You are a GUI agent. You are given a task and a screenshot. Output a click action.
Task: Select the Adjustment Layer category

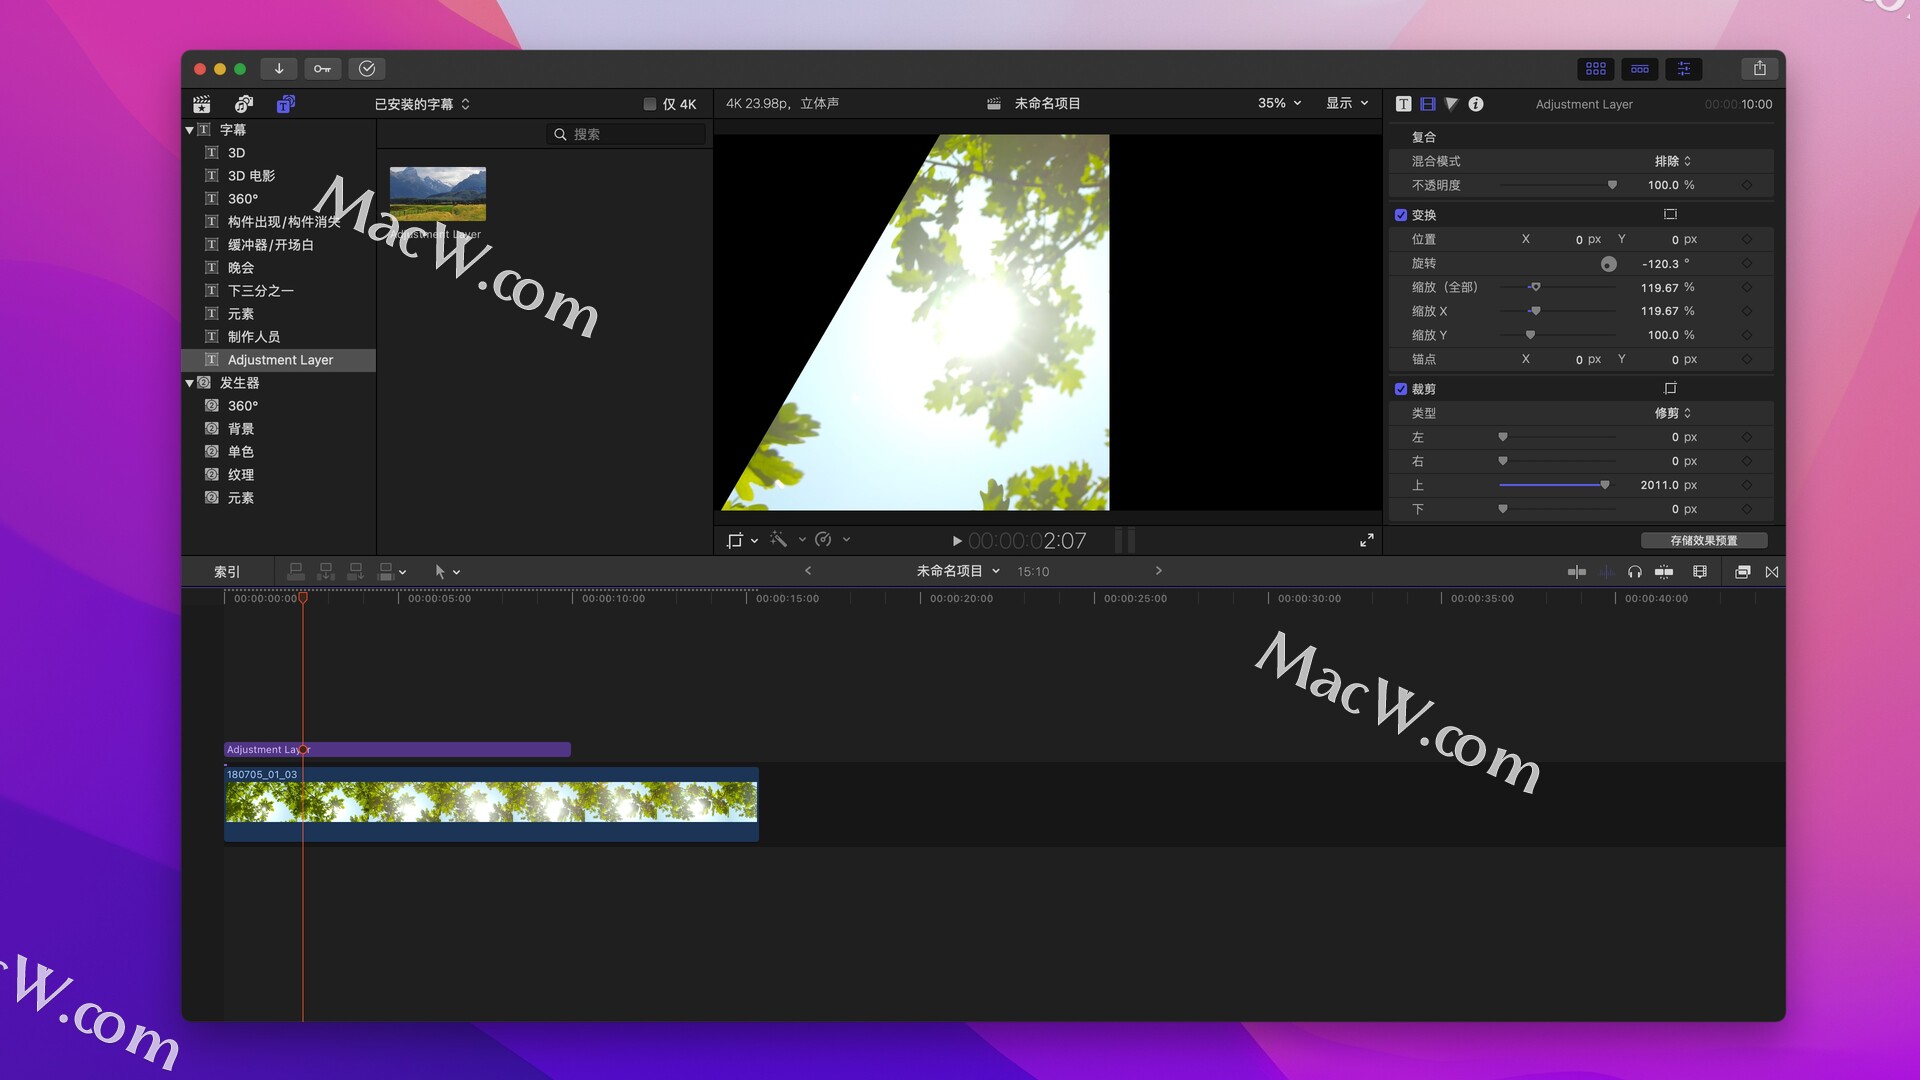pyautogui.click(x=280, y=360)
